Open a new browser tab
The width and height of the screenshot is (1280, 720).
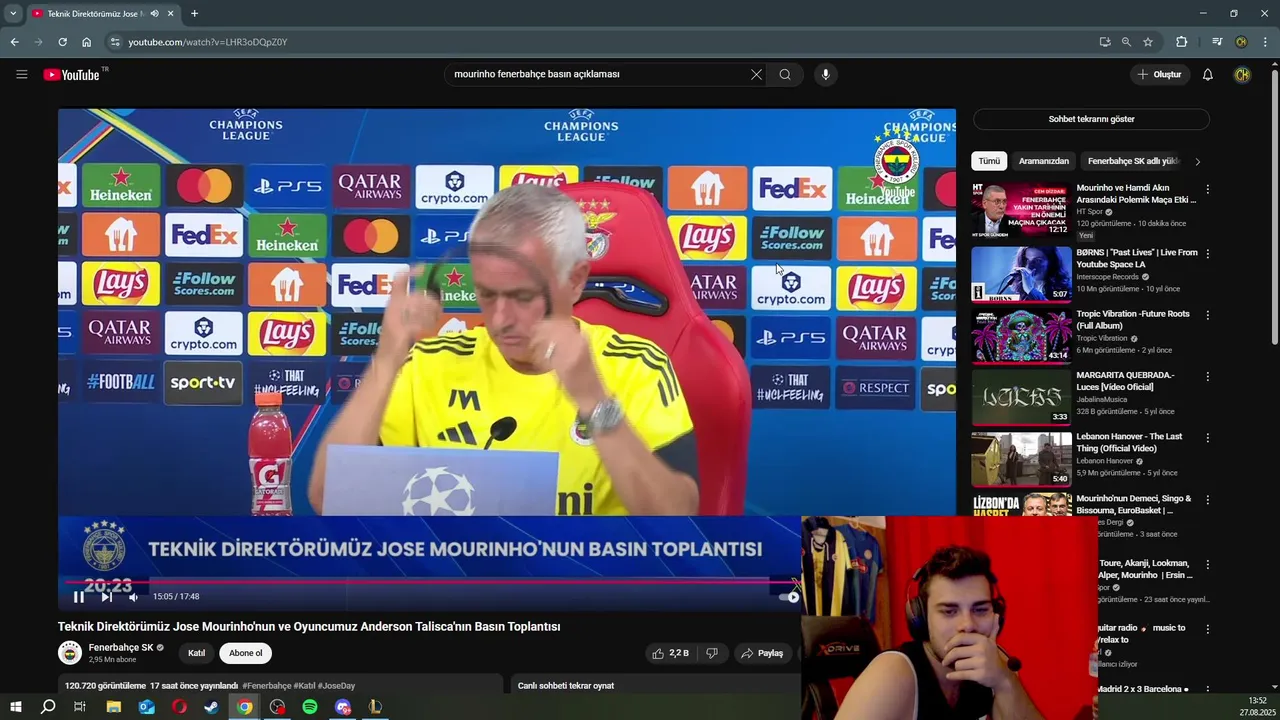(x=194, y=14)
